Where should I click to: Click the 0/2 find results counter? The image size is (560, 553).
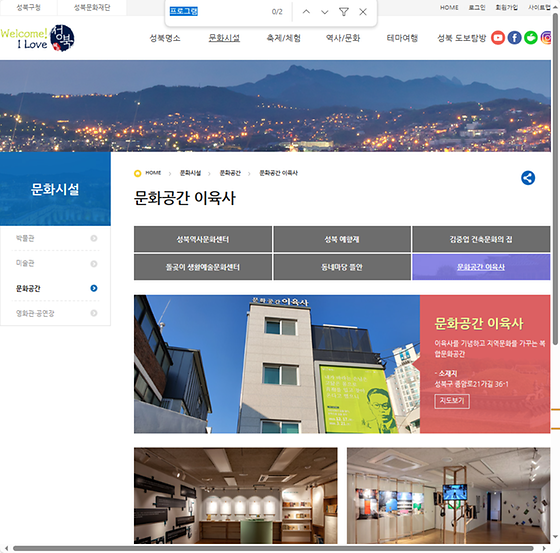[277, 12]
